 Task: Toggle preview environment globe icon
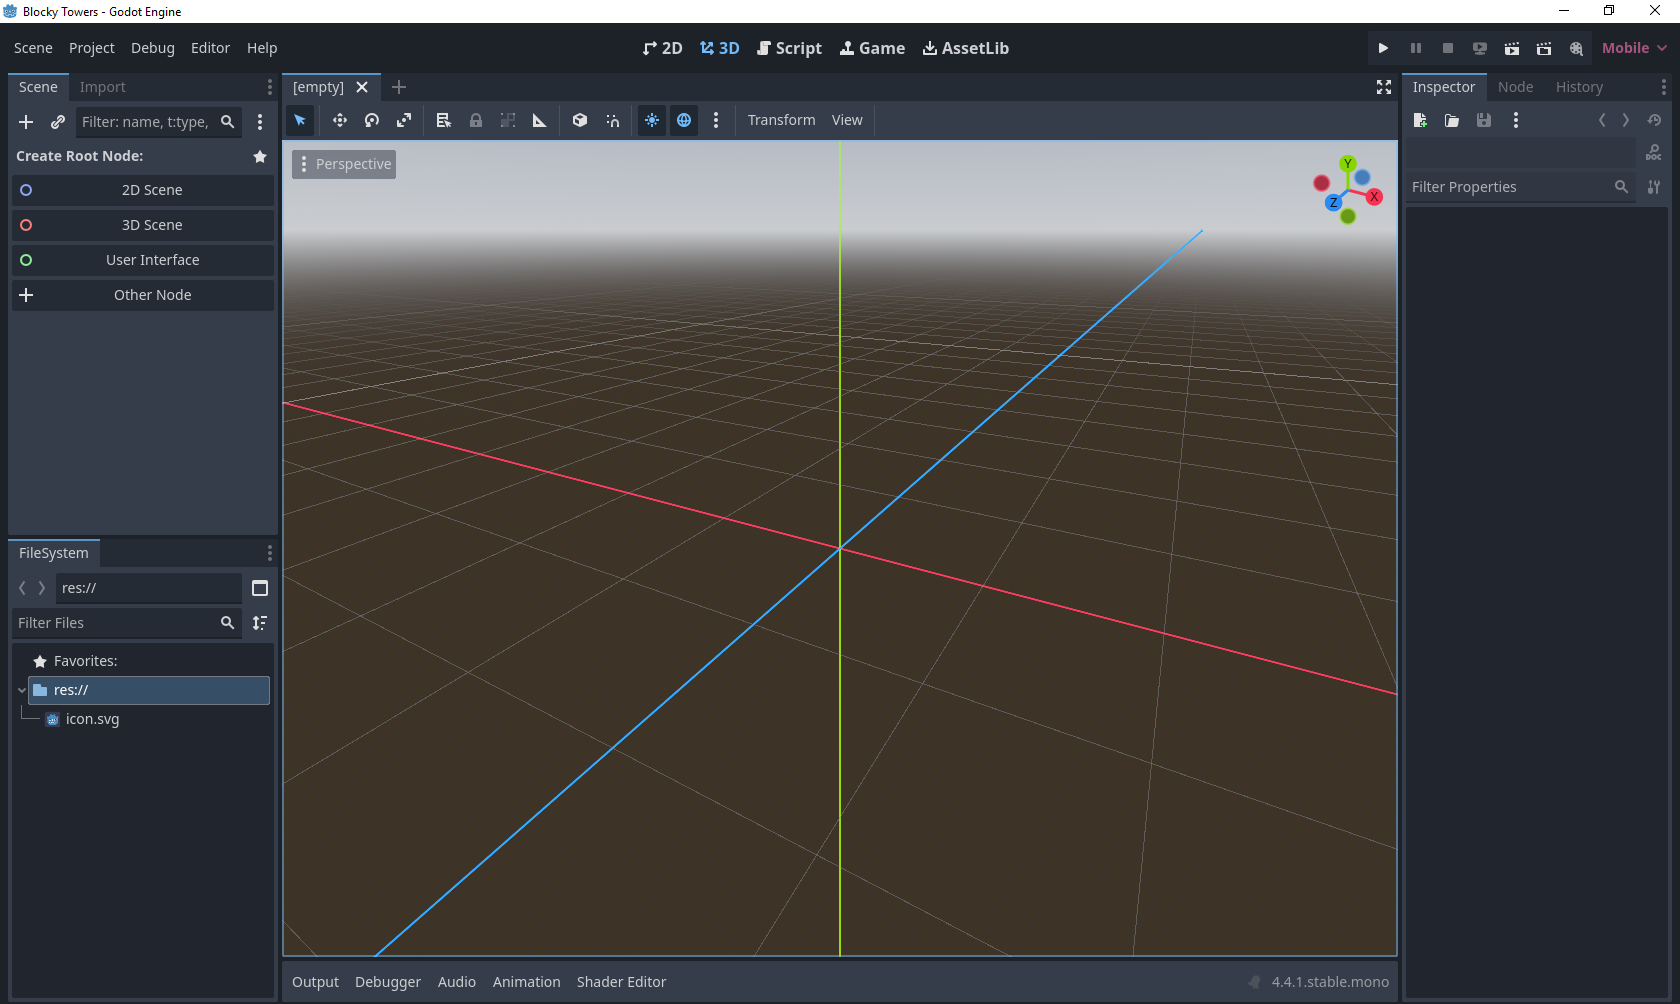[684, 120]
